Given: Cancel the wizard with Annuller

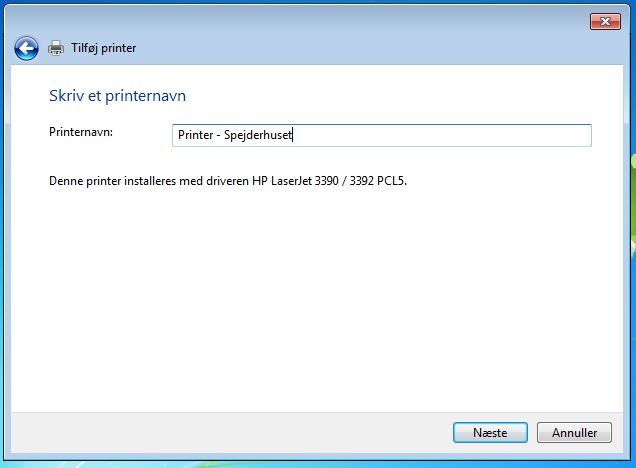Looking at the screenshot, I should pyautogui.click(x=574, y=432).
